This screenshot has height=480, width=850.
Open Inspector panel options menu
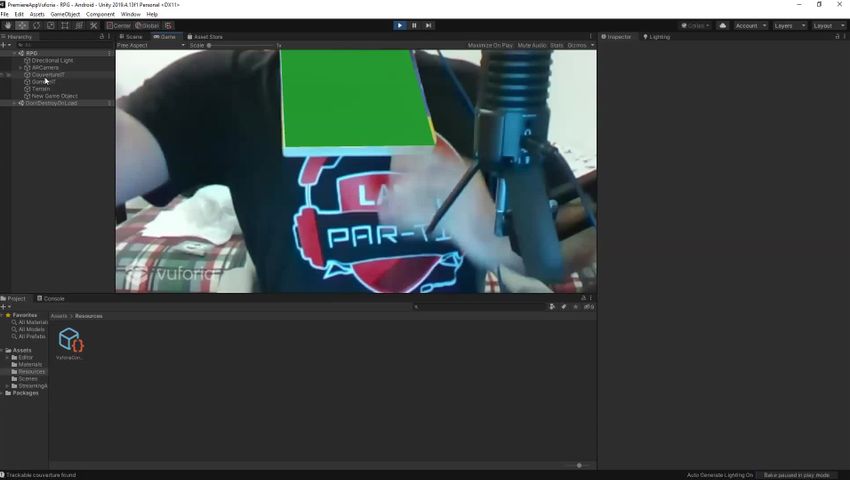(x=845, y=36)
